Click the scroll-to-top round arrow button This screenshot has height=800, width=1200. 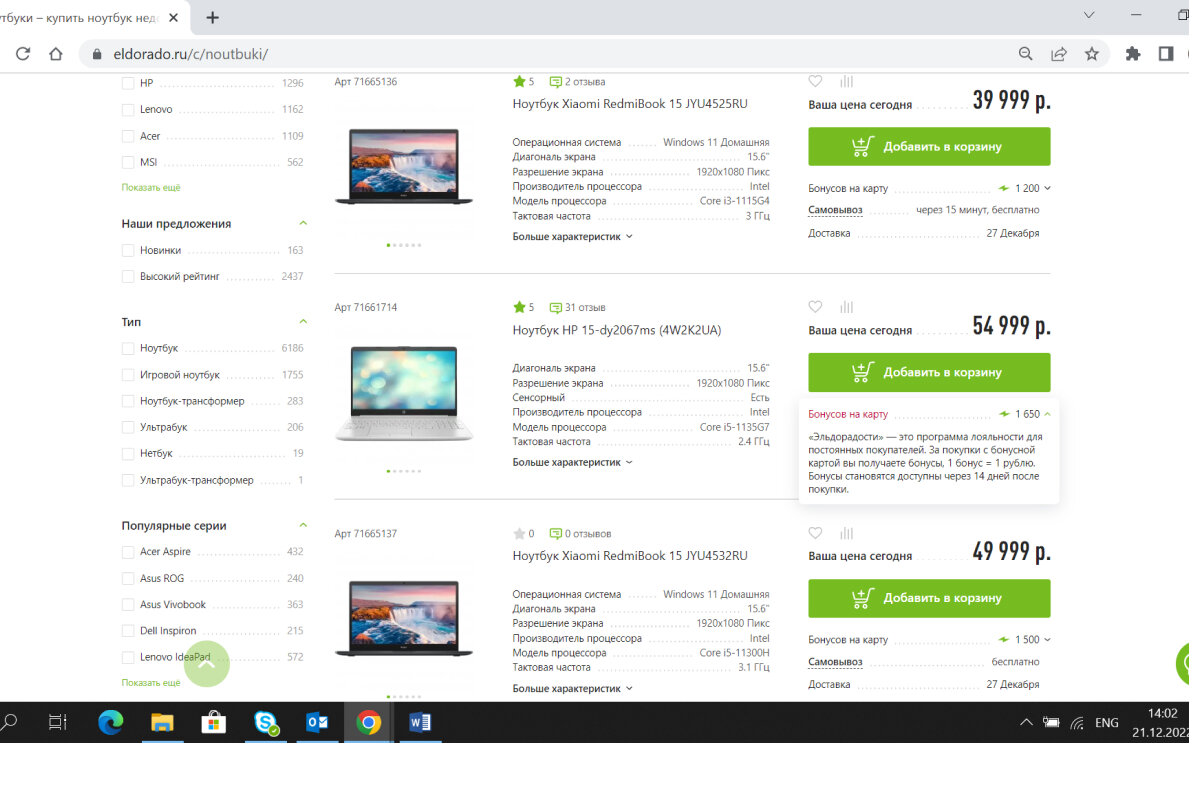coord(207,663)
